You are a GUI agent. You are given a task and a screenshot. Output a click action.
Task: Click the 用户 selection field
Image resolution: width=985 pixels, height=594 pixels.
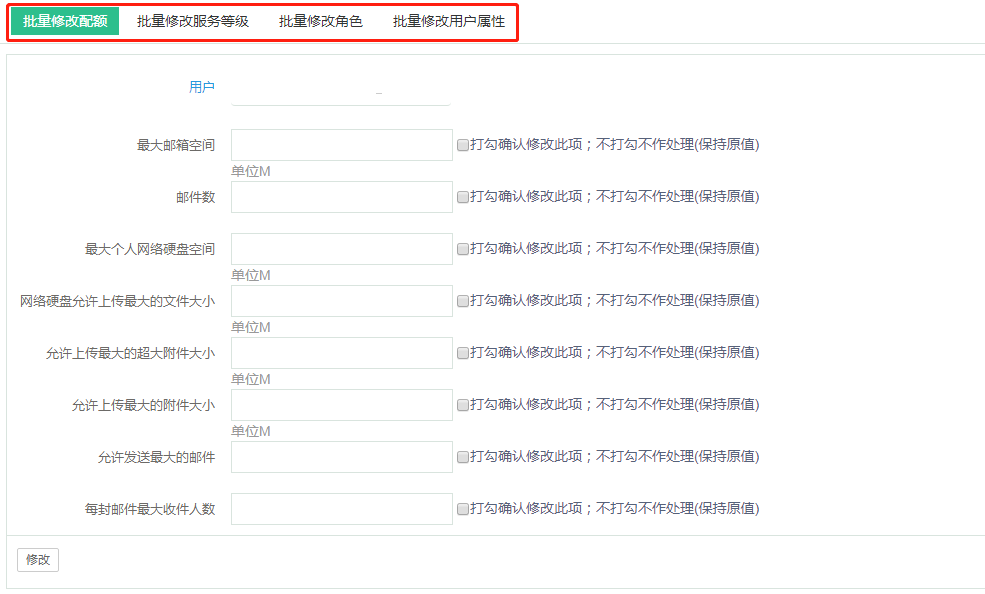pos(341,90)
